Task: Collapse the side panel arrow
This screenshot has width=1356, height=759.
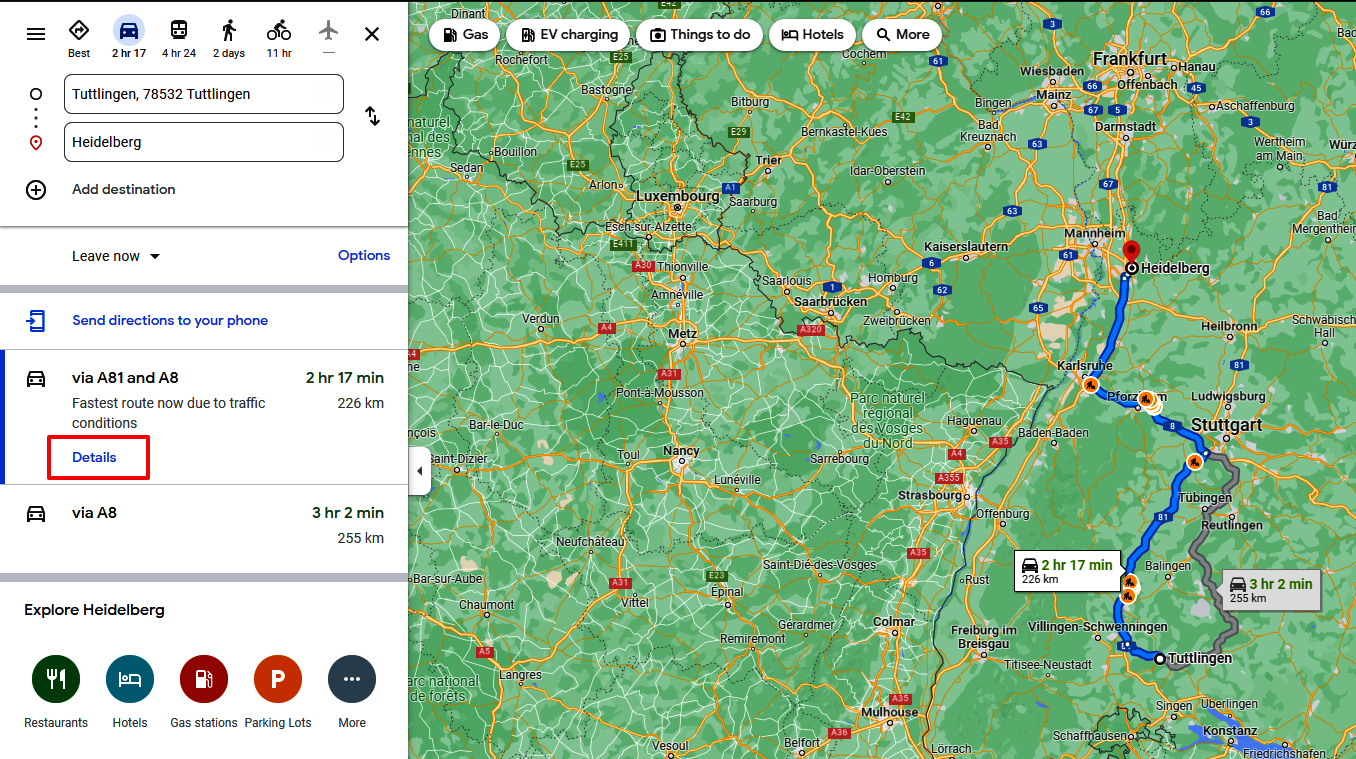Action: [x=420, y=471]
